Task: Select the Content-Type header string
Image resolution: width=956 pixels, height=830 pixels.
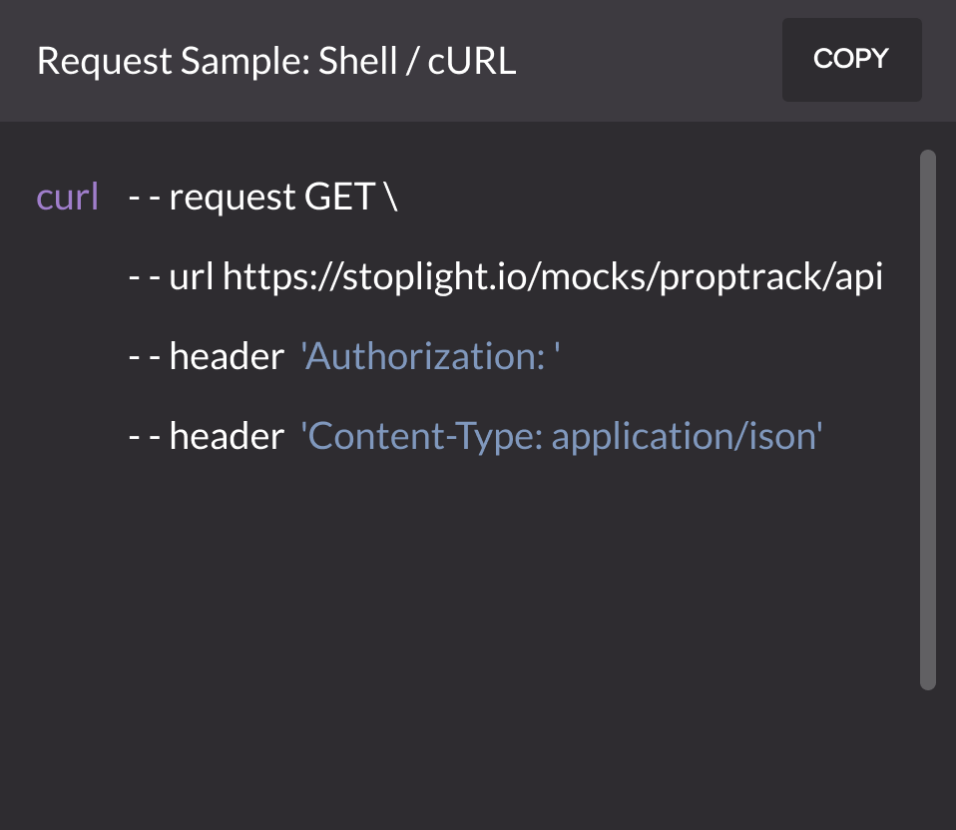Action: pos(563,435)
